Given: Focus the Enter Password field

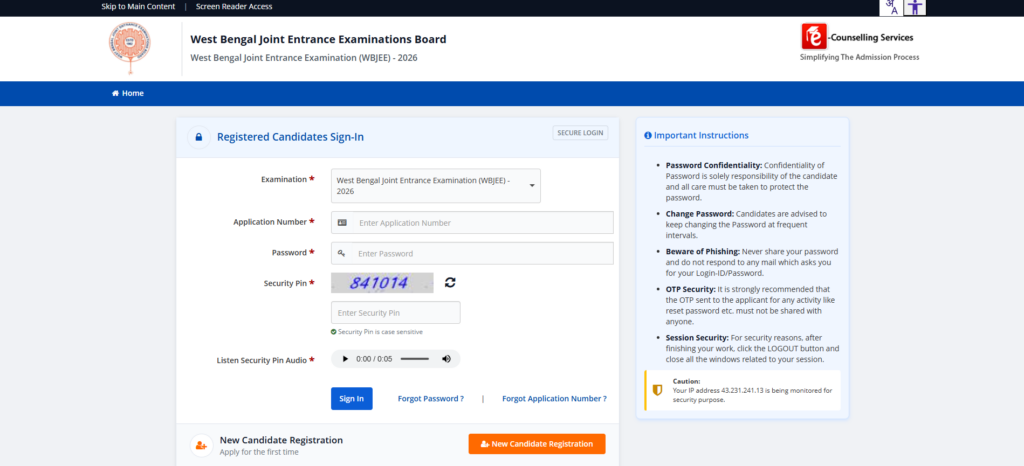Looking at the screenshot, I should [x=472, y=253].
